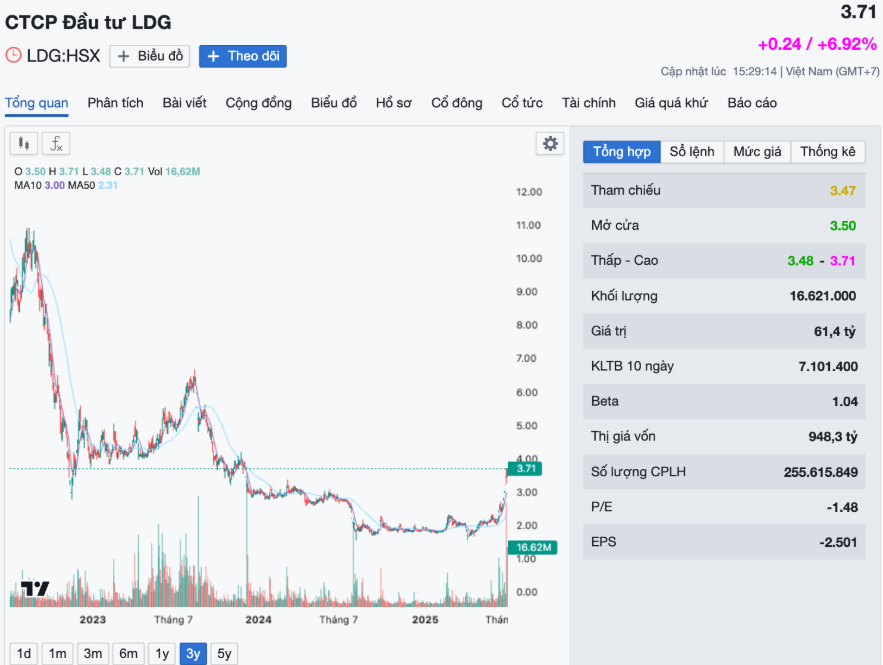Click Số lượng CPLH value 255.615.849
This screenshot has height=665, width=883.
pyautogui.click(x=820, y=472)
